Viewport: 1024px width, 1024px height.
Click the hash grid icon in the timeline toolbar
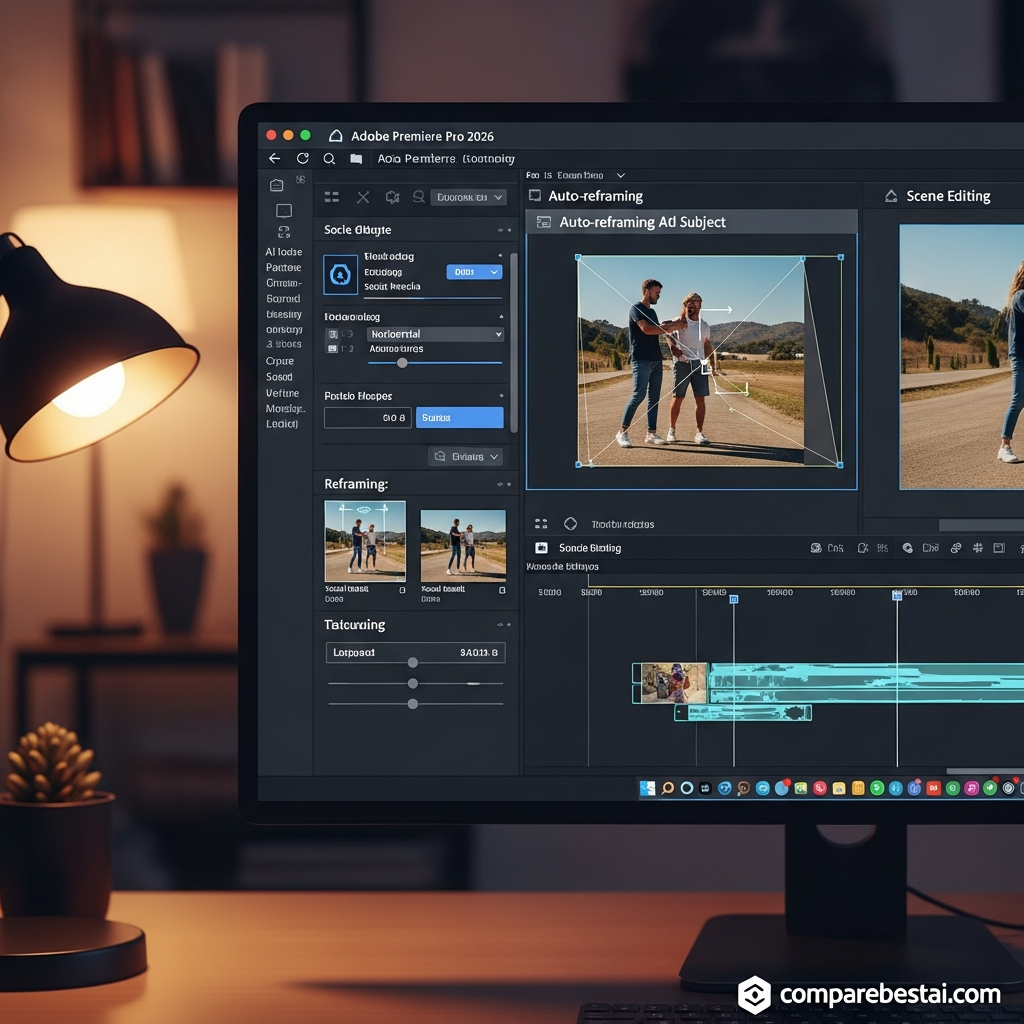click(x=978, y=548)
